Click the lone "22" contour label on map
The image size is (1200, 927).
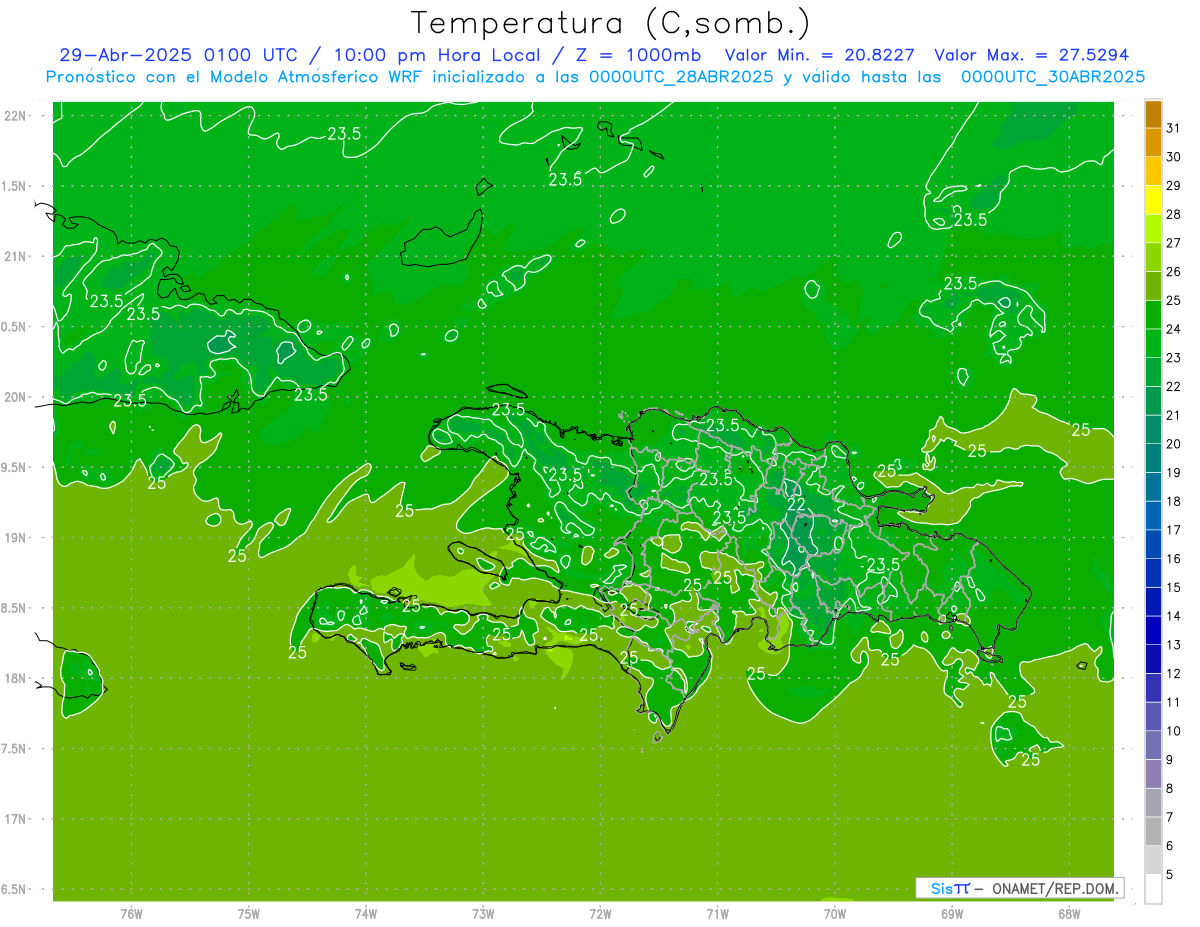(x=796, y=503)
